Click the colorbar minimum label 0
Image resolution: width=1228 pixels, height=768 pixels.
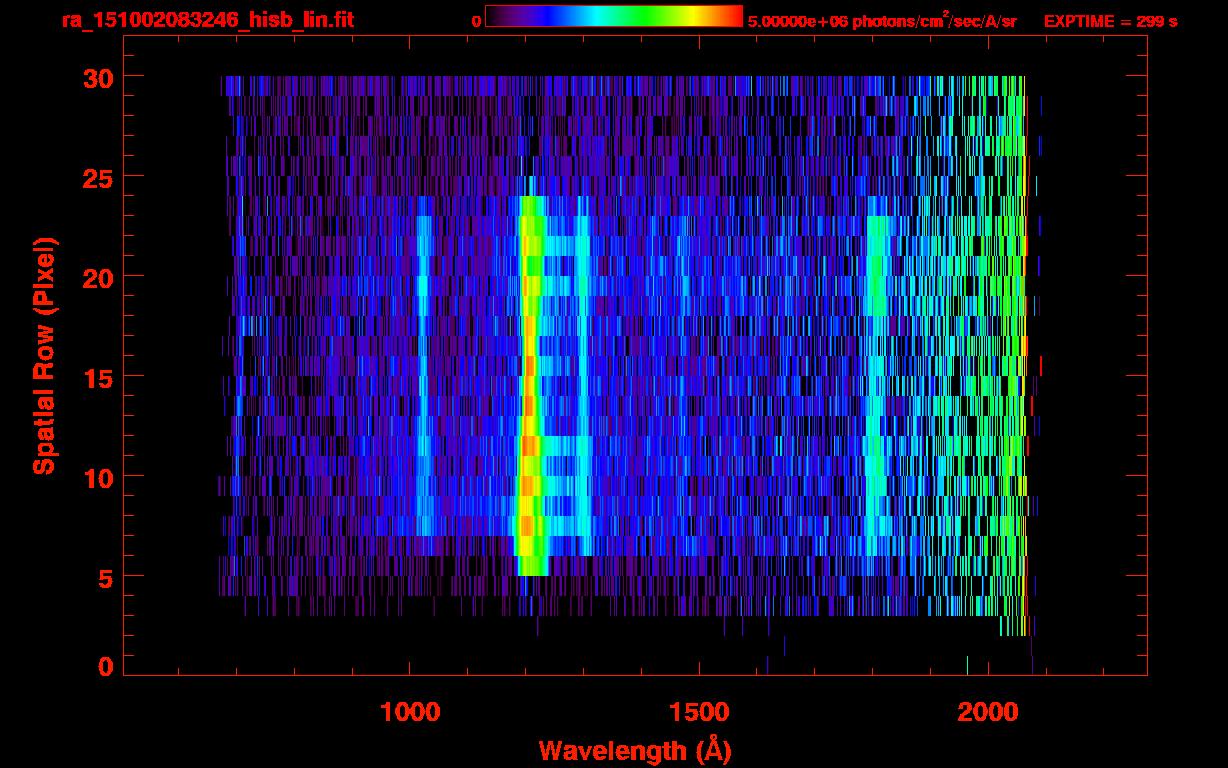pos(476,21)
